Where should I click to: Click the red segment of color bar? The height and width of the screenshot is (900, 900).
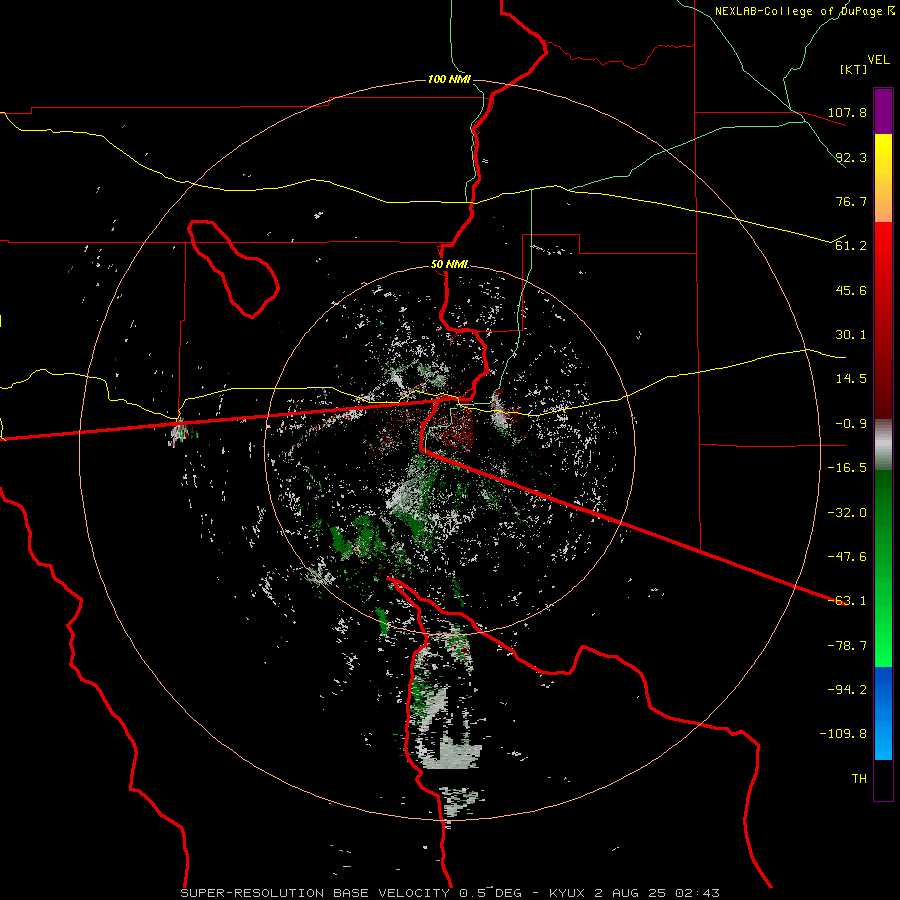(x=883, y=320)
